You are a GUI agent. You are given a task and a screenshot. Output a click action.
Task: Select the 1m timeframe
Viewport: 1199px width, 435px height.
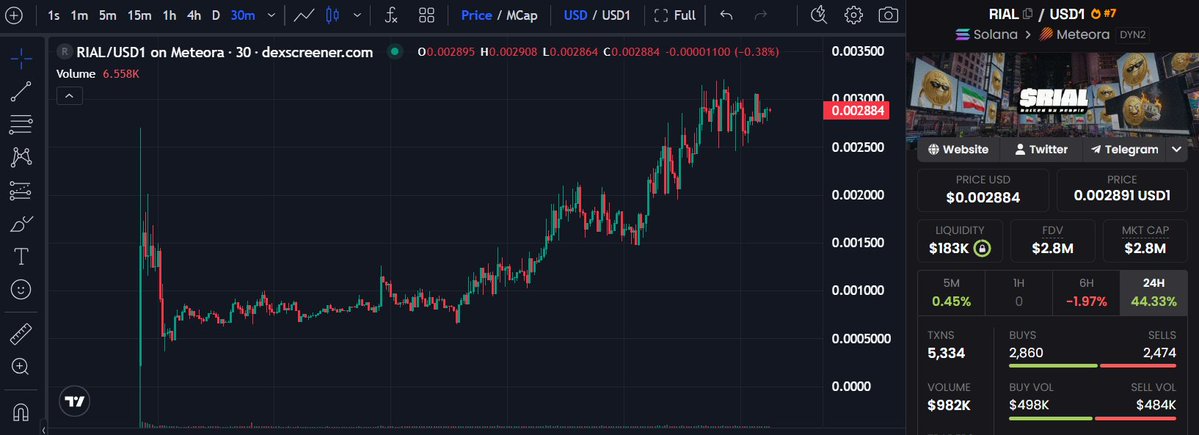80,15
